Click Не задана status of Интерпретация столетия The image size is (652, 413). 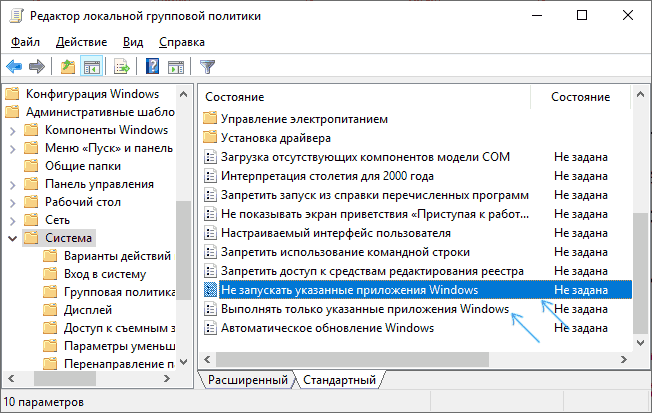pyautogui.click(x=580, y=176)
